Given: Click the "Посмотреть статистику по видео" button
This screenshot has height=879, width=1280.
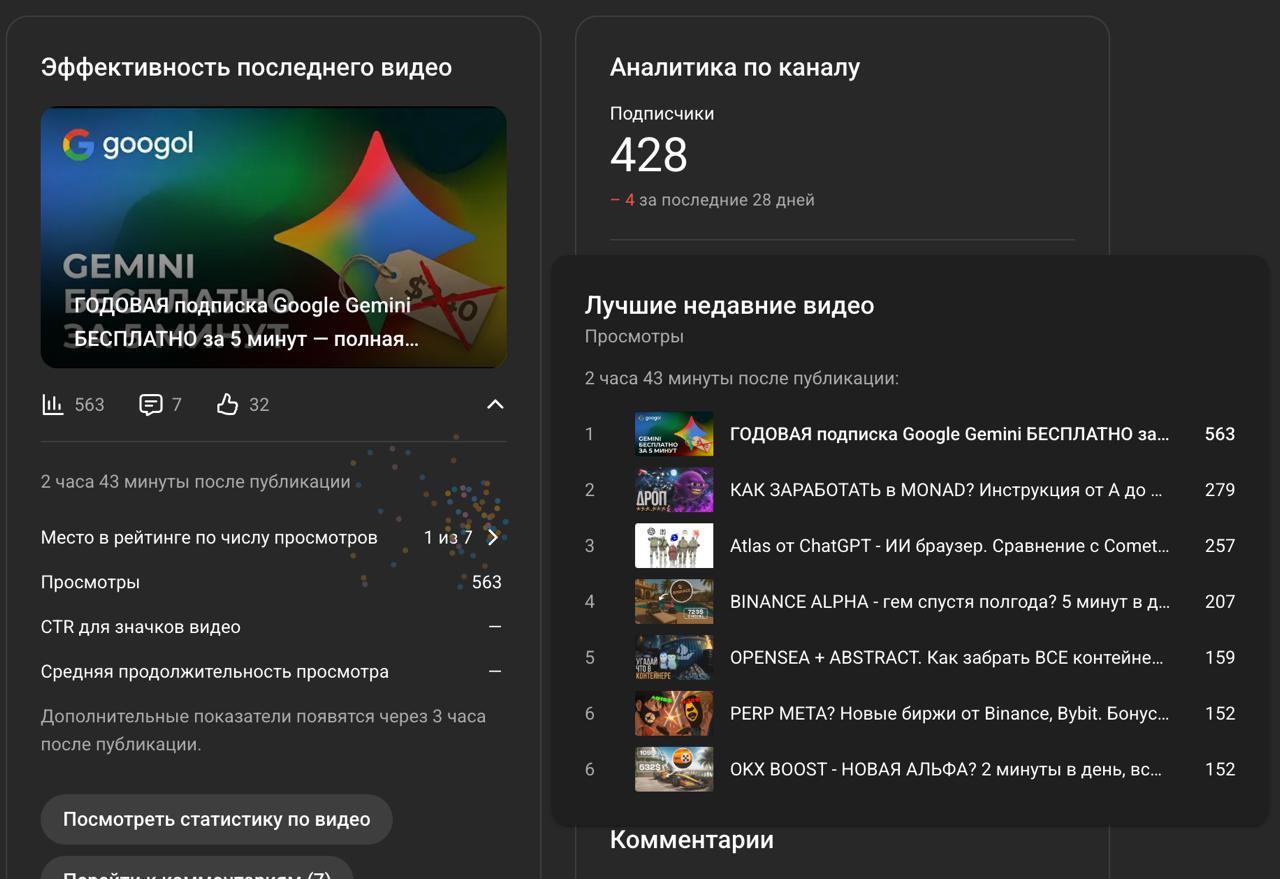Looking at the screenshot, I should [216, 820].
